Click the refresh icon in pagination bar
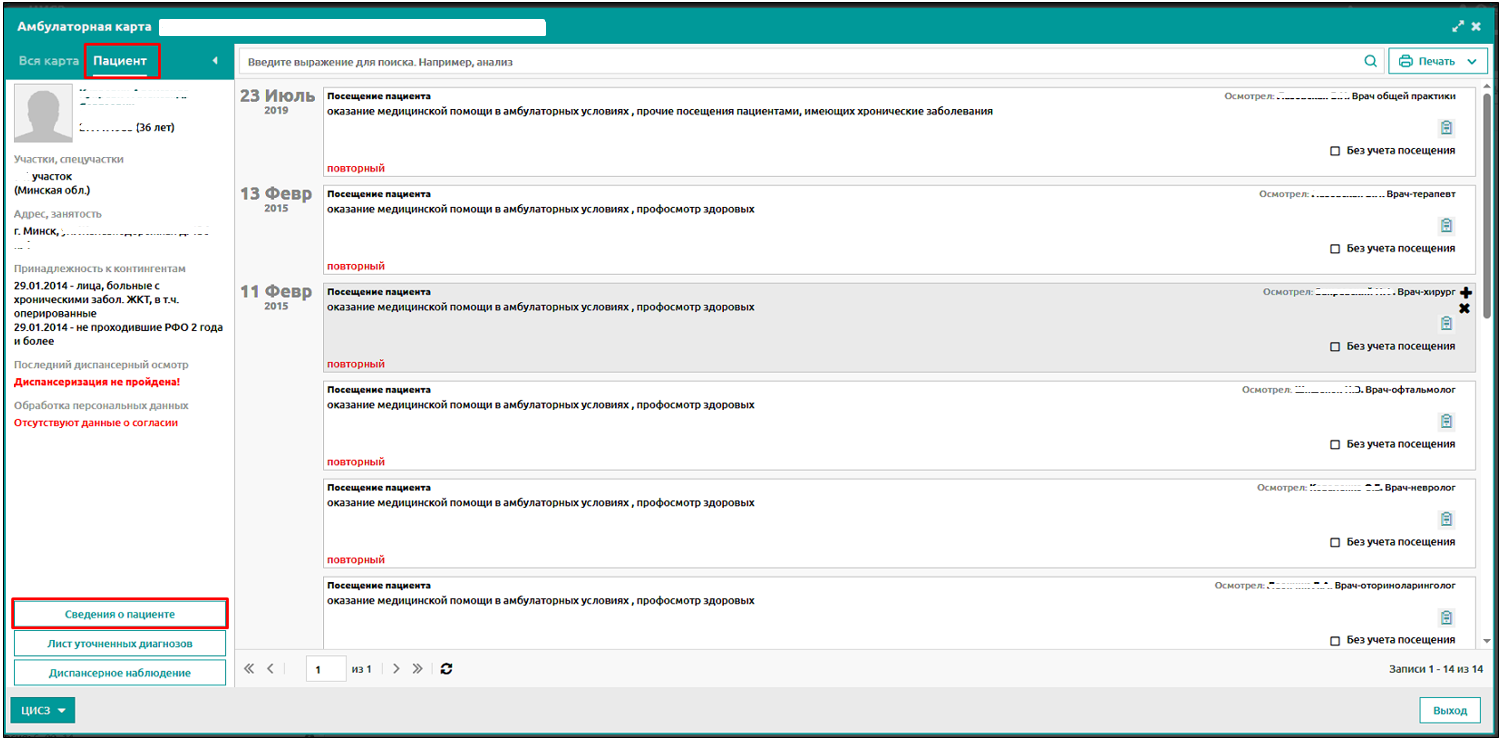 pyautogui.click(x=446, y=669)
